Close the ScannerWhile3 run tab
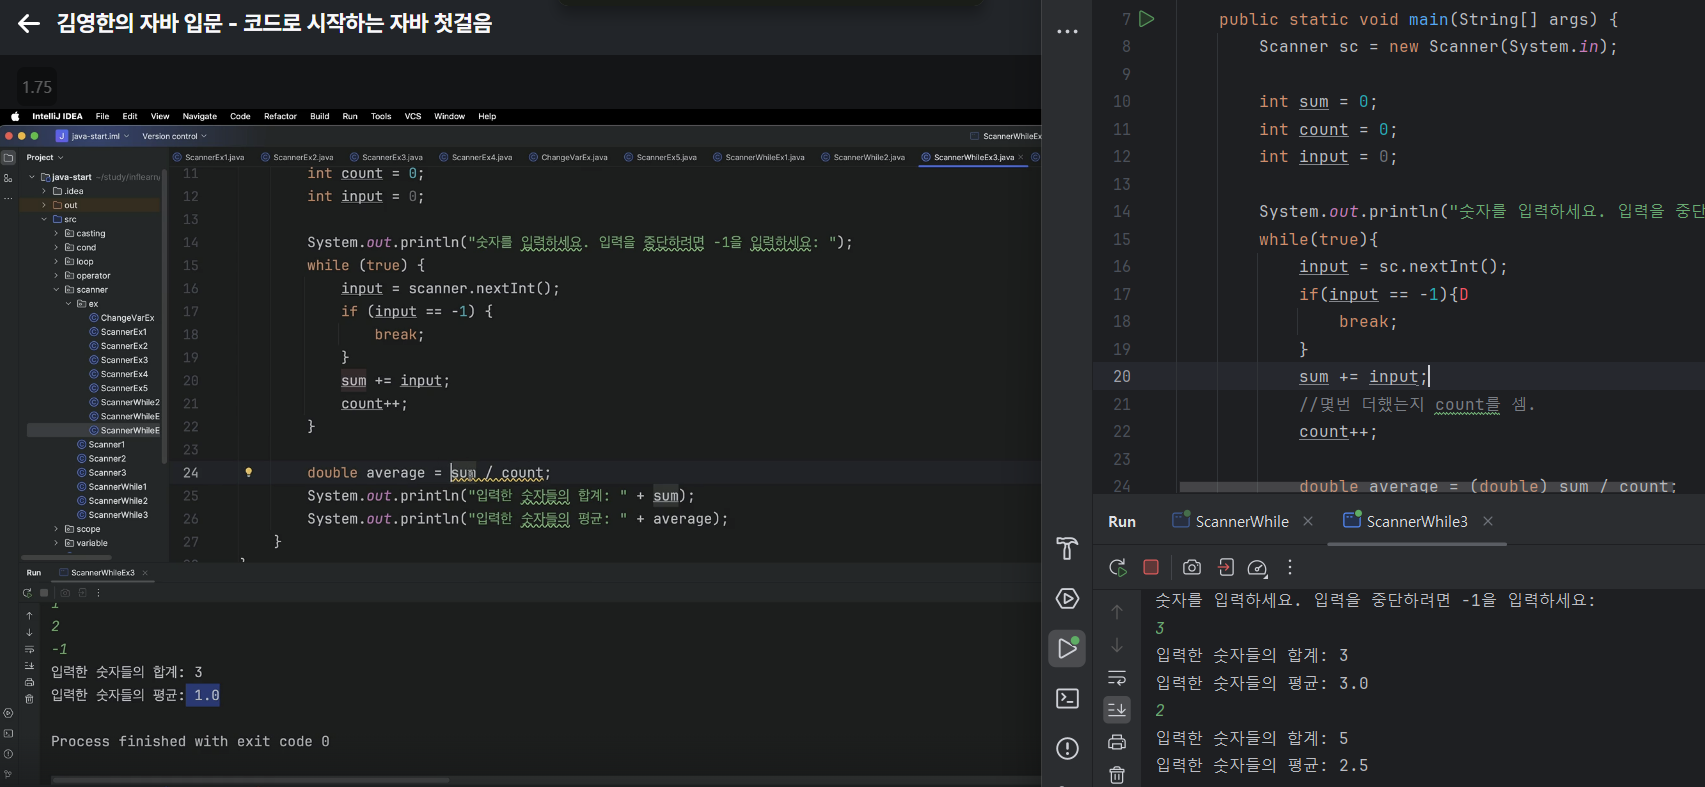Viewport: 1705px width, 787px height. (1488, 521)
